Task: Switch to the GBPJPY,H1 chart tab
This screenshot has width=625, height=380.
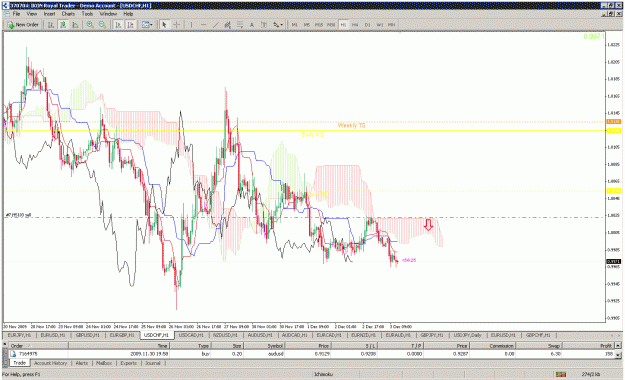Action: [432, 335]
